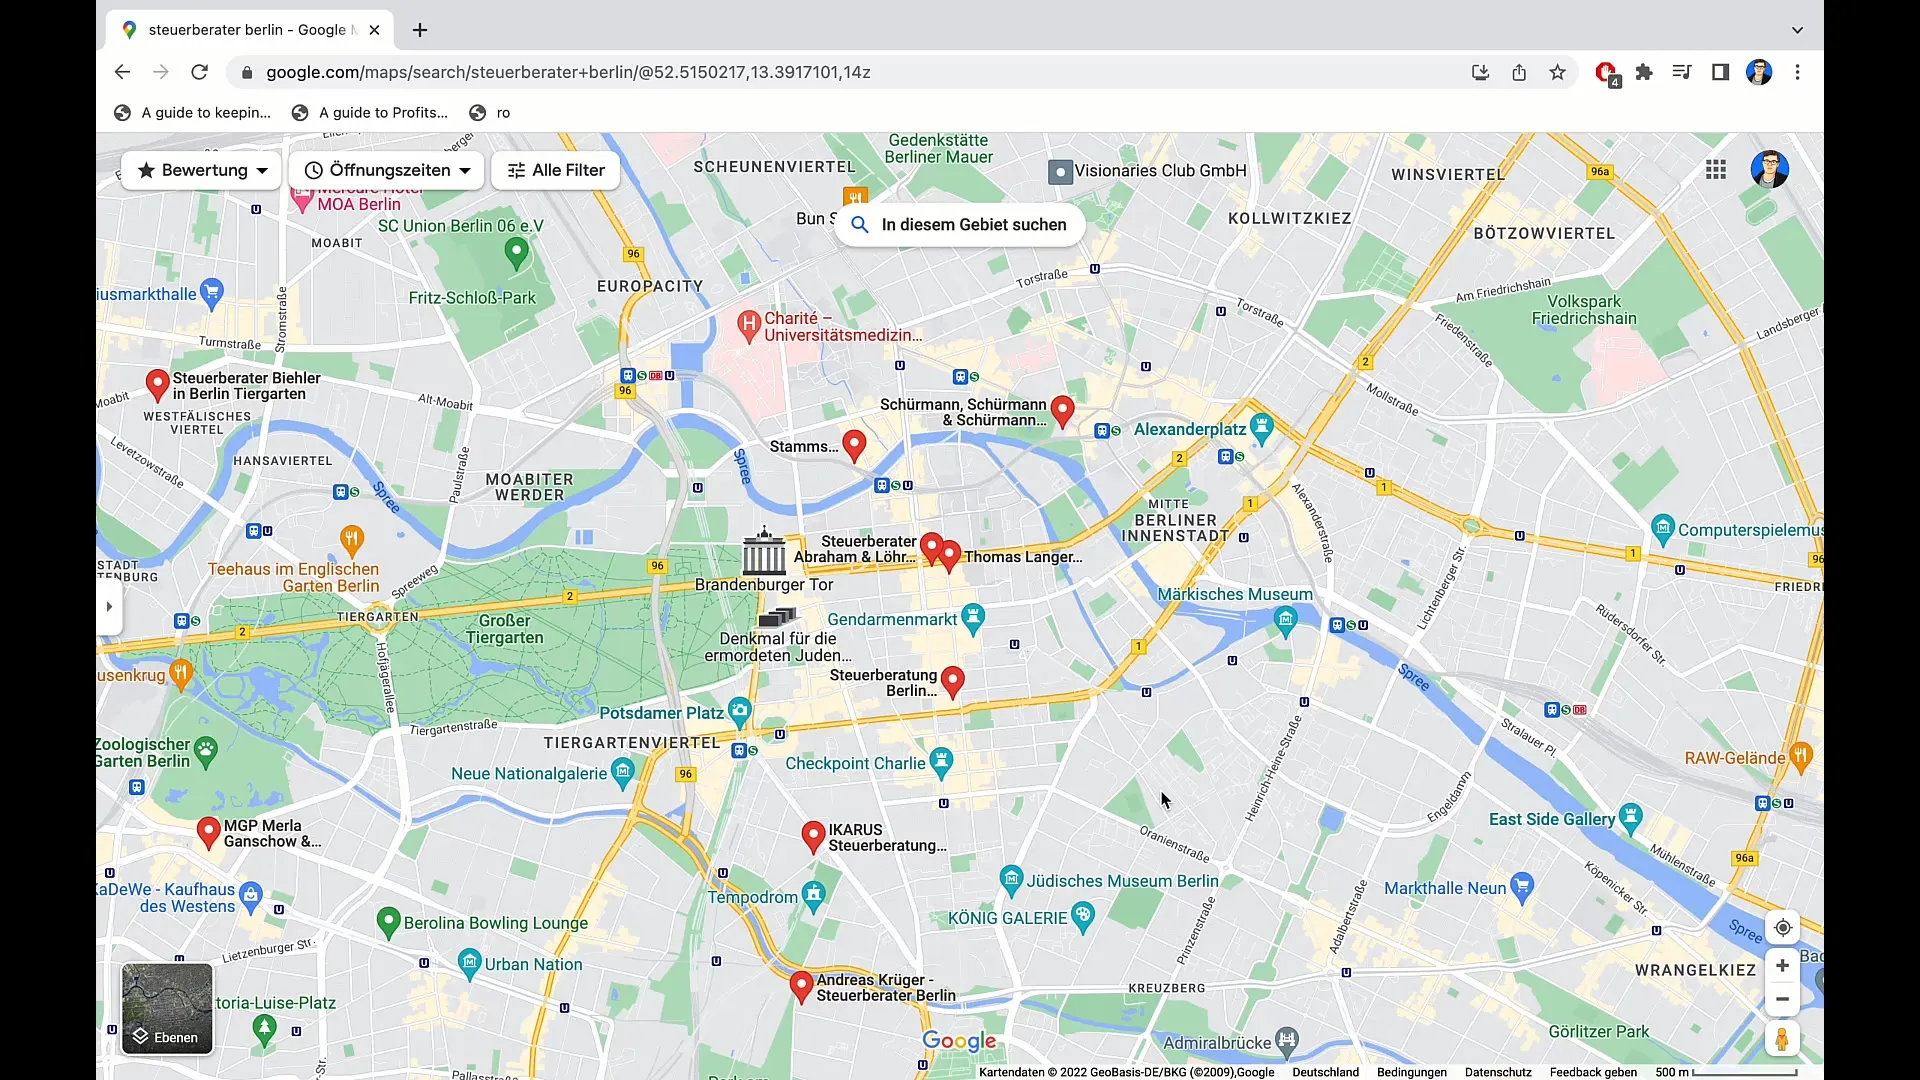Click the Alexanderplatz marker
Image resolution: width=1920 pixels, height=1080 pixels.
[1262, 430]
